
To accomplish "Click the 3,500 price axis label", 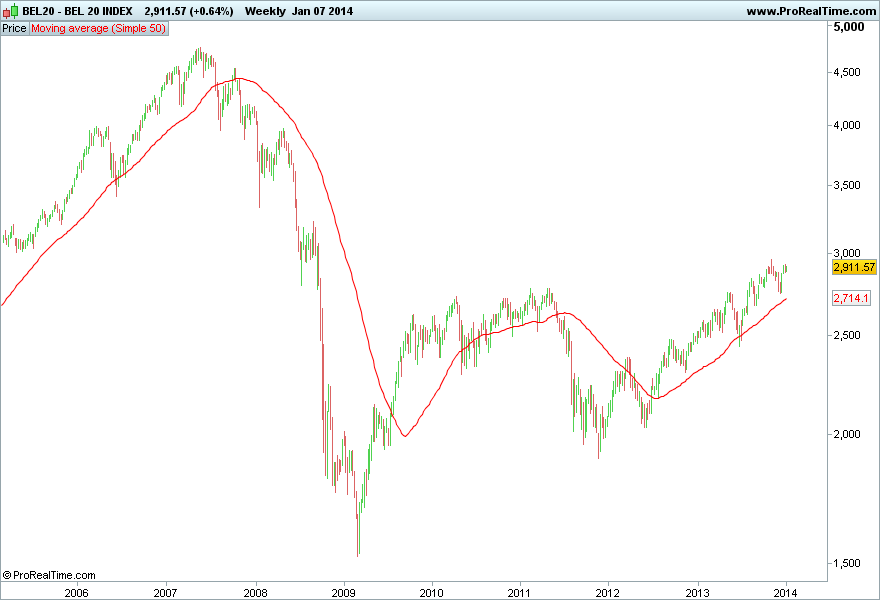I will [x=847, y=185].
